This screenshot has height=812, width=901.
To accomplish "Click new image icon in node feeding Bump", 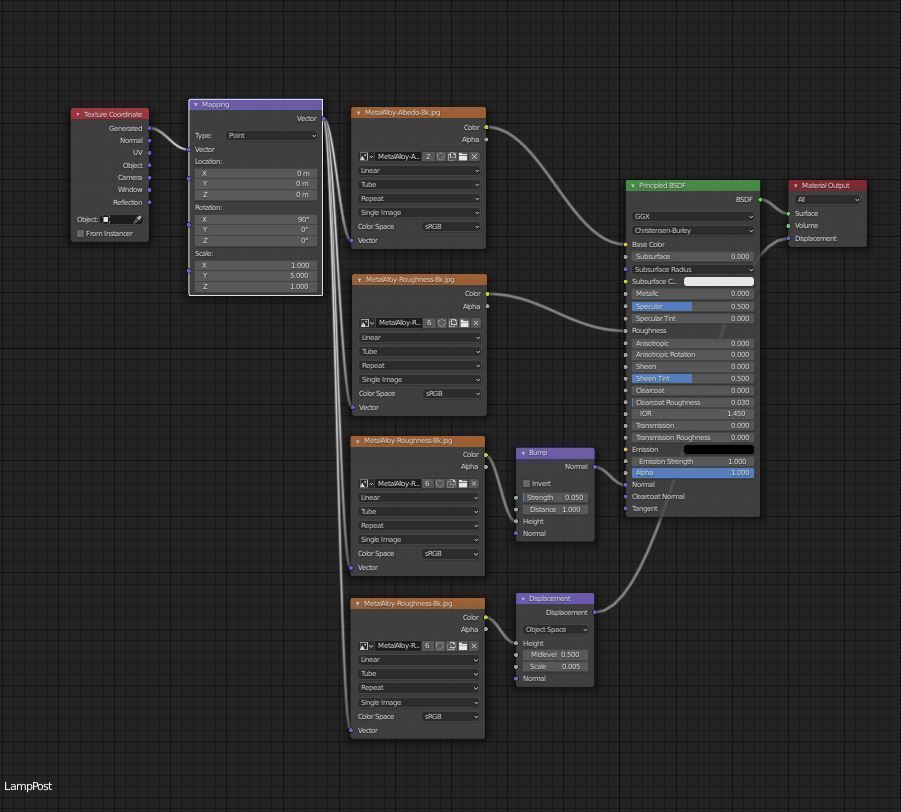I will tap(451, 483).
